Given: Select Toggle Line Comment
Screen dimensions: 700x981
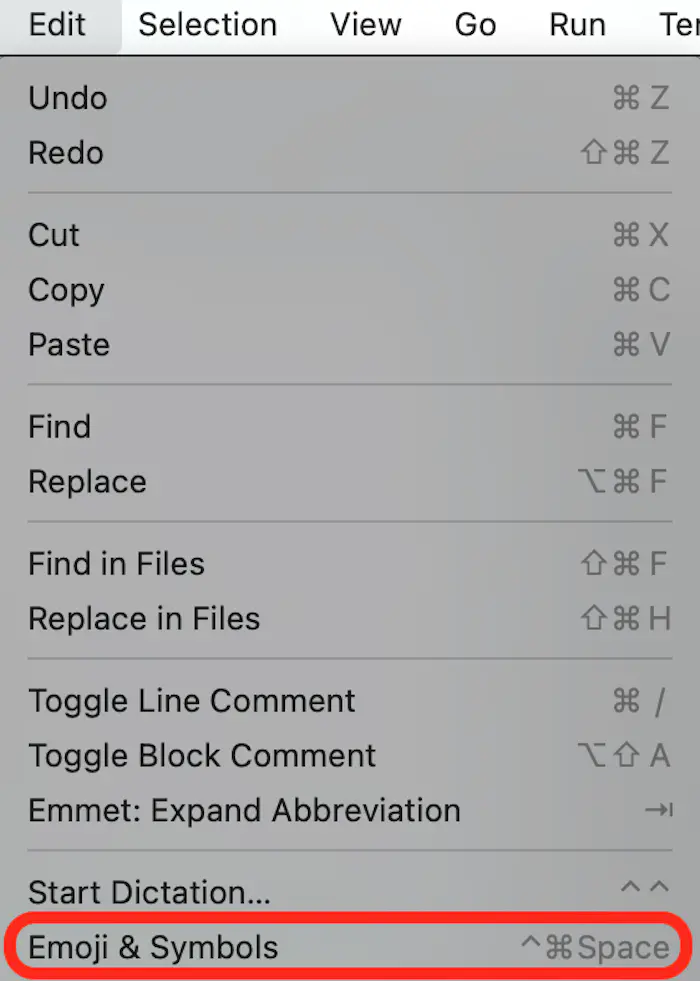Looking at the screenshot, I should [x=191, y=701].
